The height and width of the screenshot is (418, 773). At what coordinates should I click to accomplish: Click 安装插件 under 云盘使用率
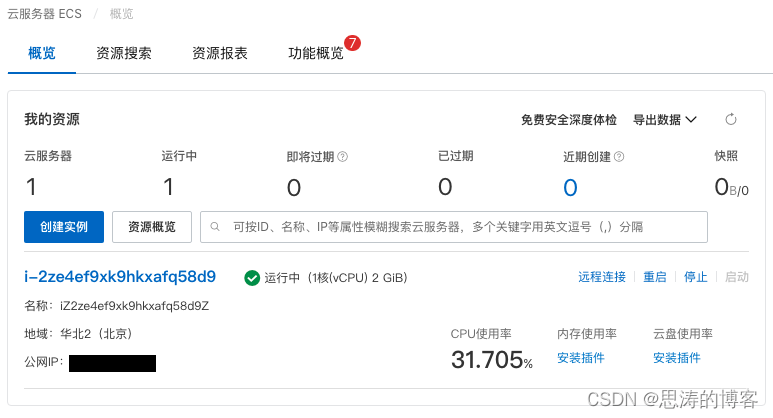(x=677, y=358)
